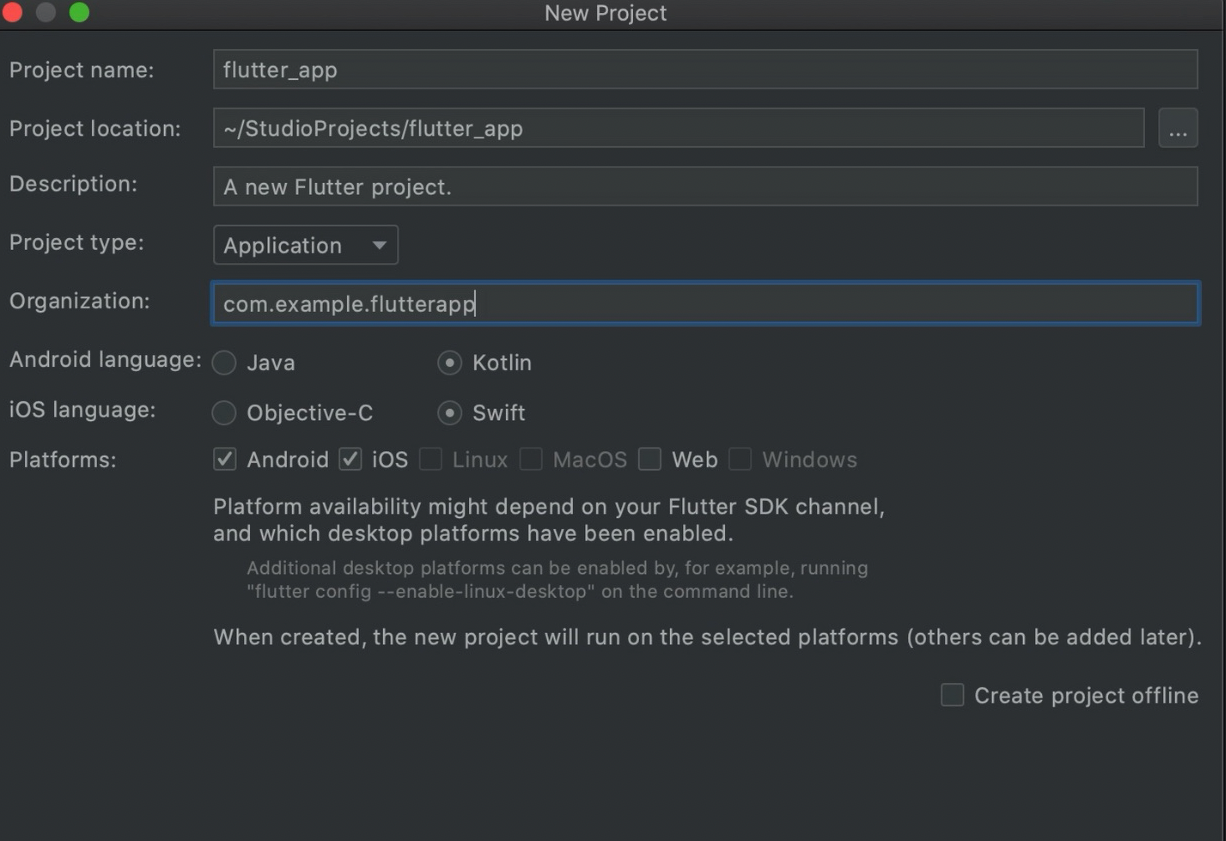This screenshot has width=1226, height=841.
Task: Tick the MacOS platform checkbox
Action: point(531,460)
